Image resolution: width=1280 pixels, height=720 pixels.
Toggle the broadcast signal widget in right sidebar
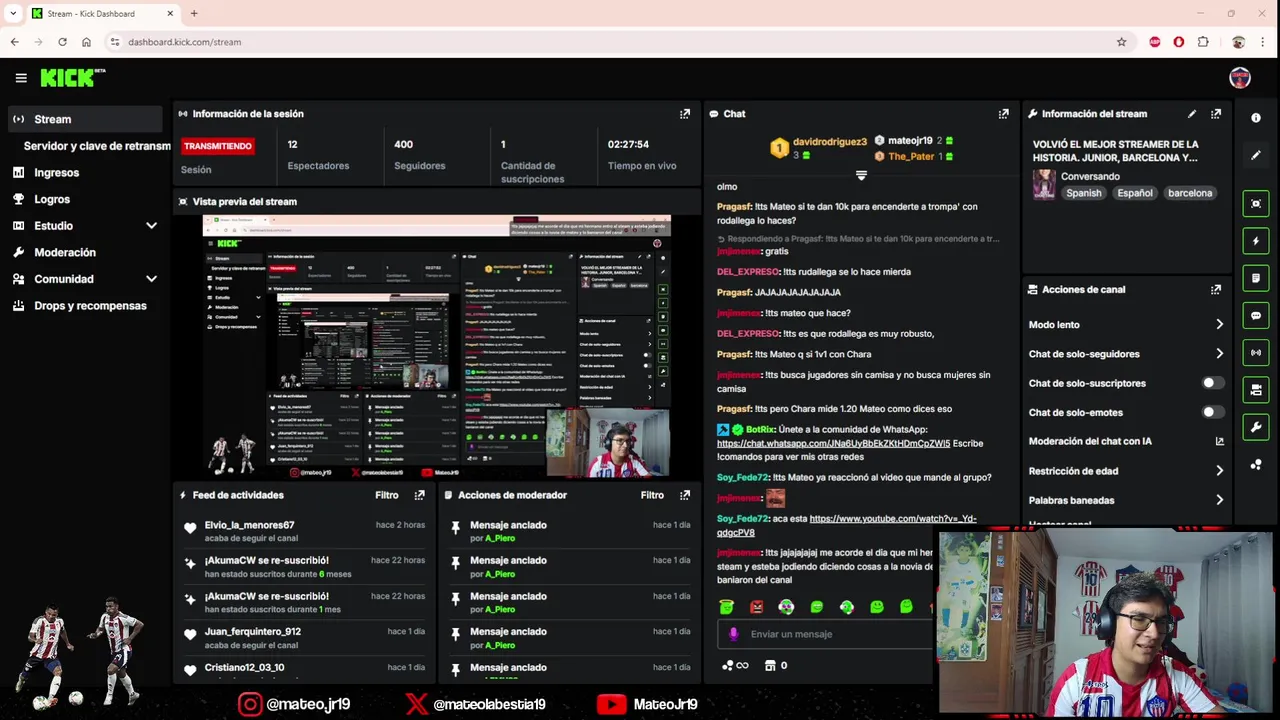1256,352
